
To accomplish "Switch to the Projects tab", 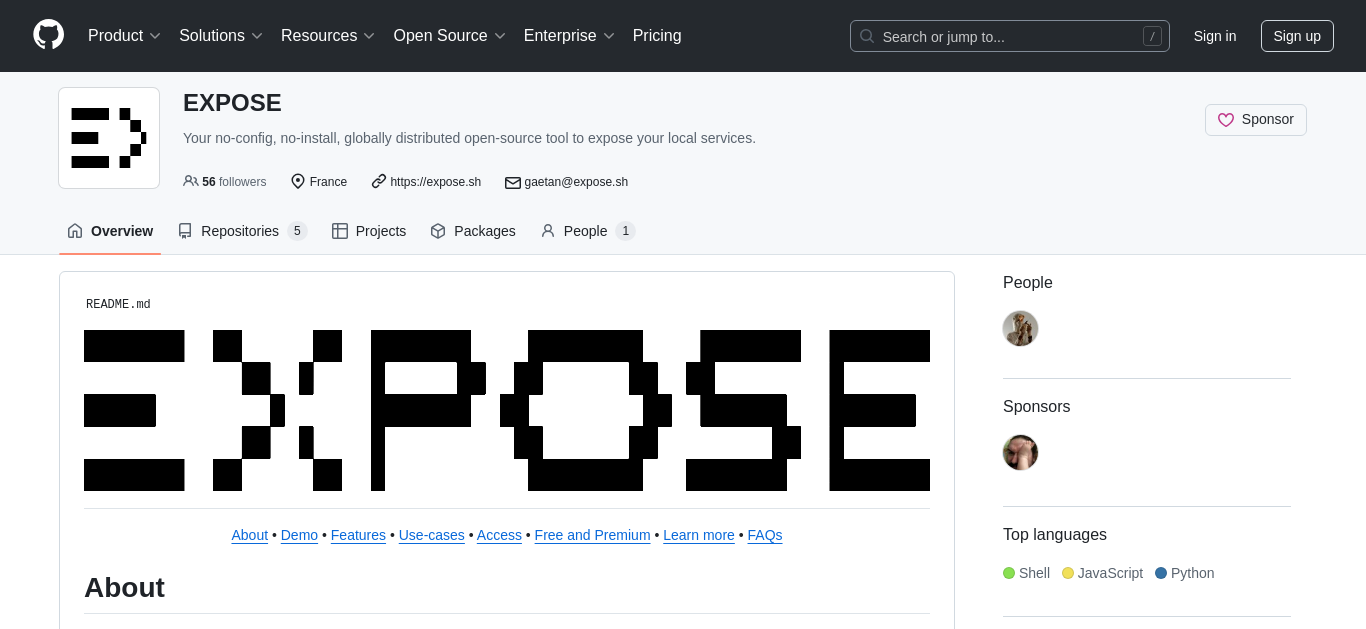I will tap(369, 231).
